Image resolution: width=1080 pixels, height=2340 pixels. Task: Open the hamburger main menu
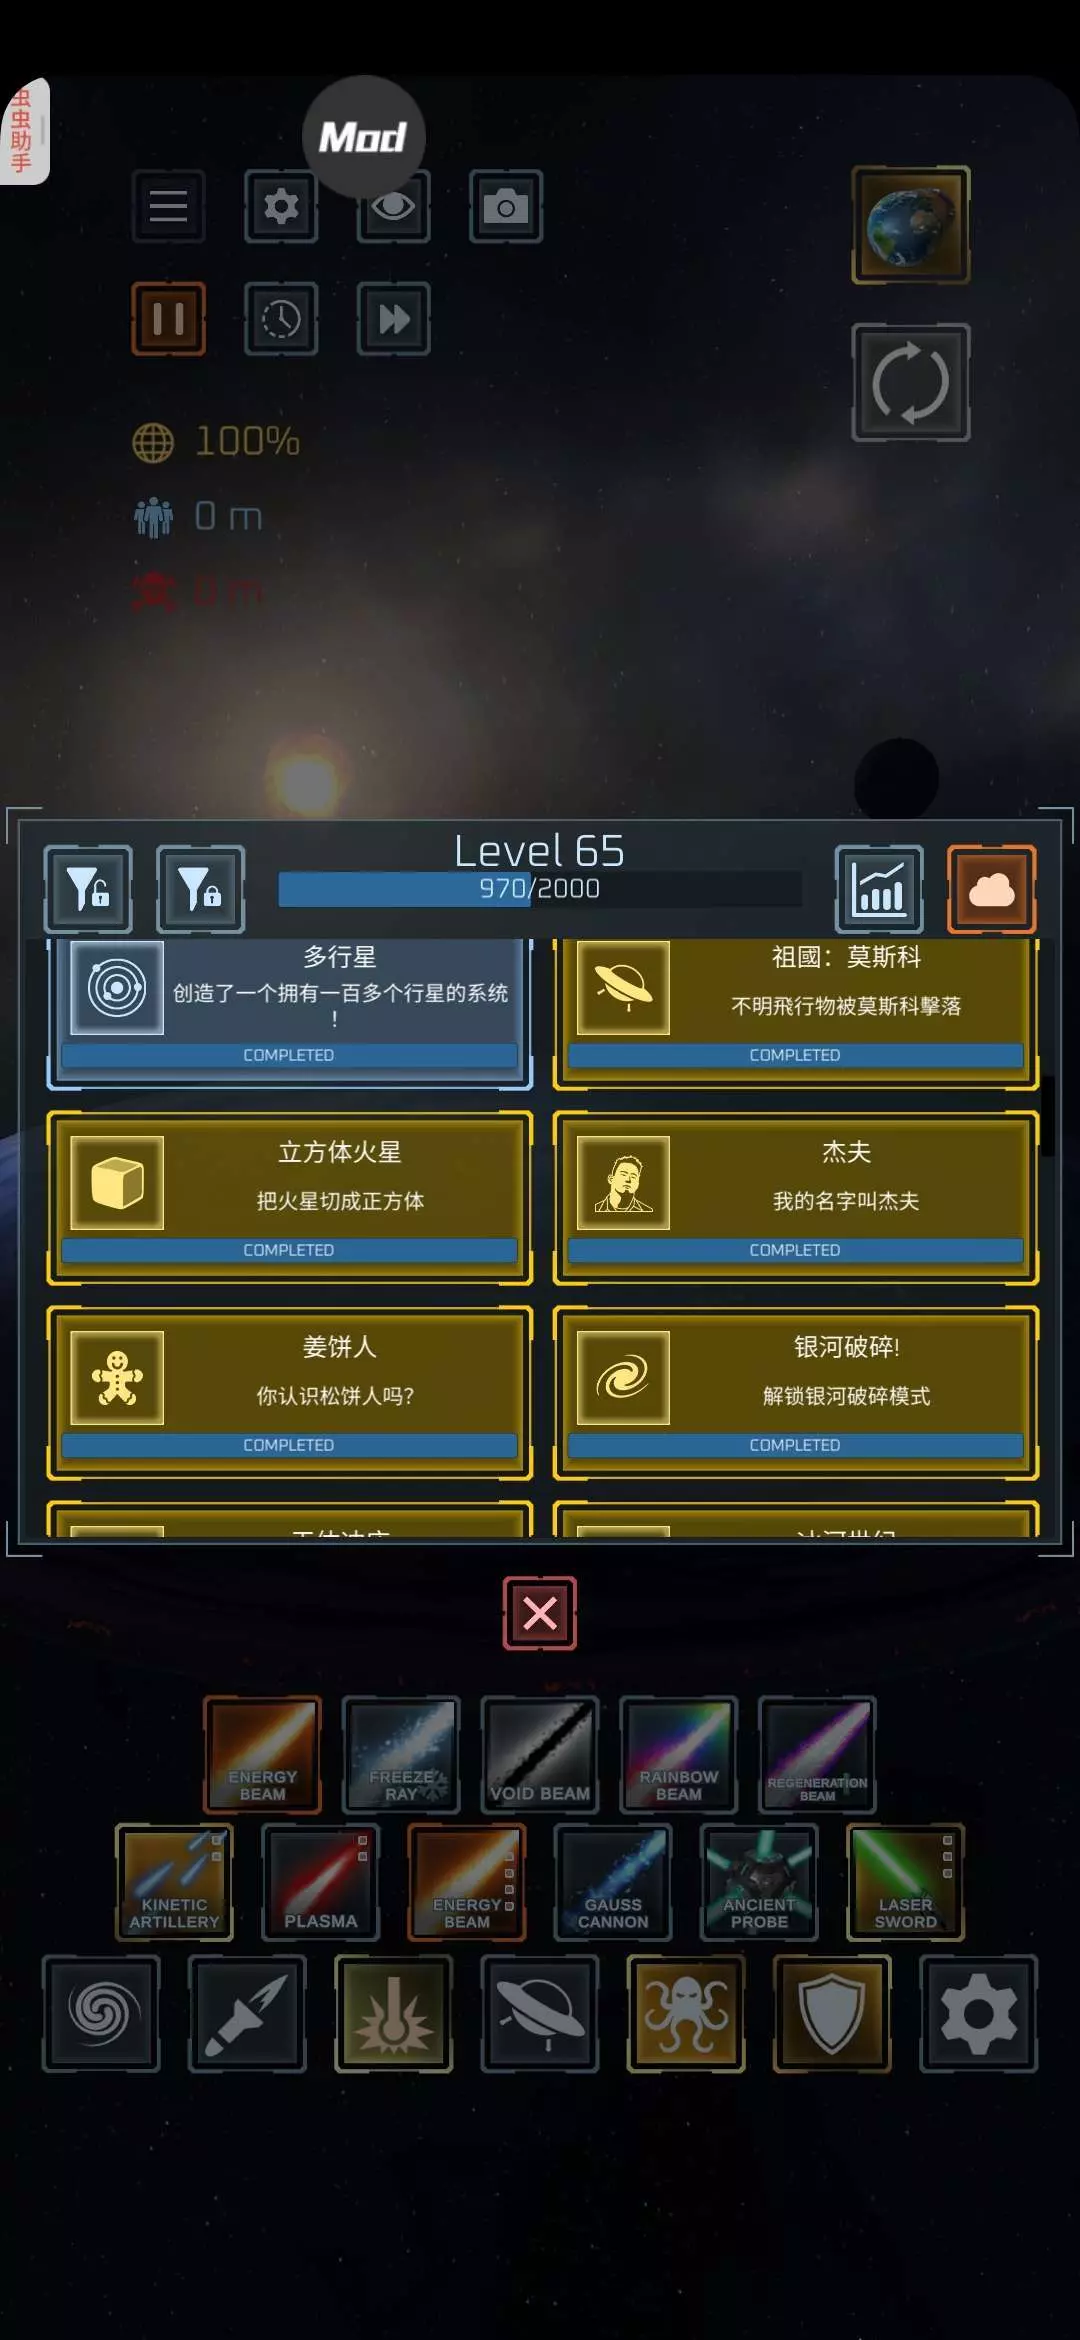[168, 206]
